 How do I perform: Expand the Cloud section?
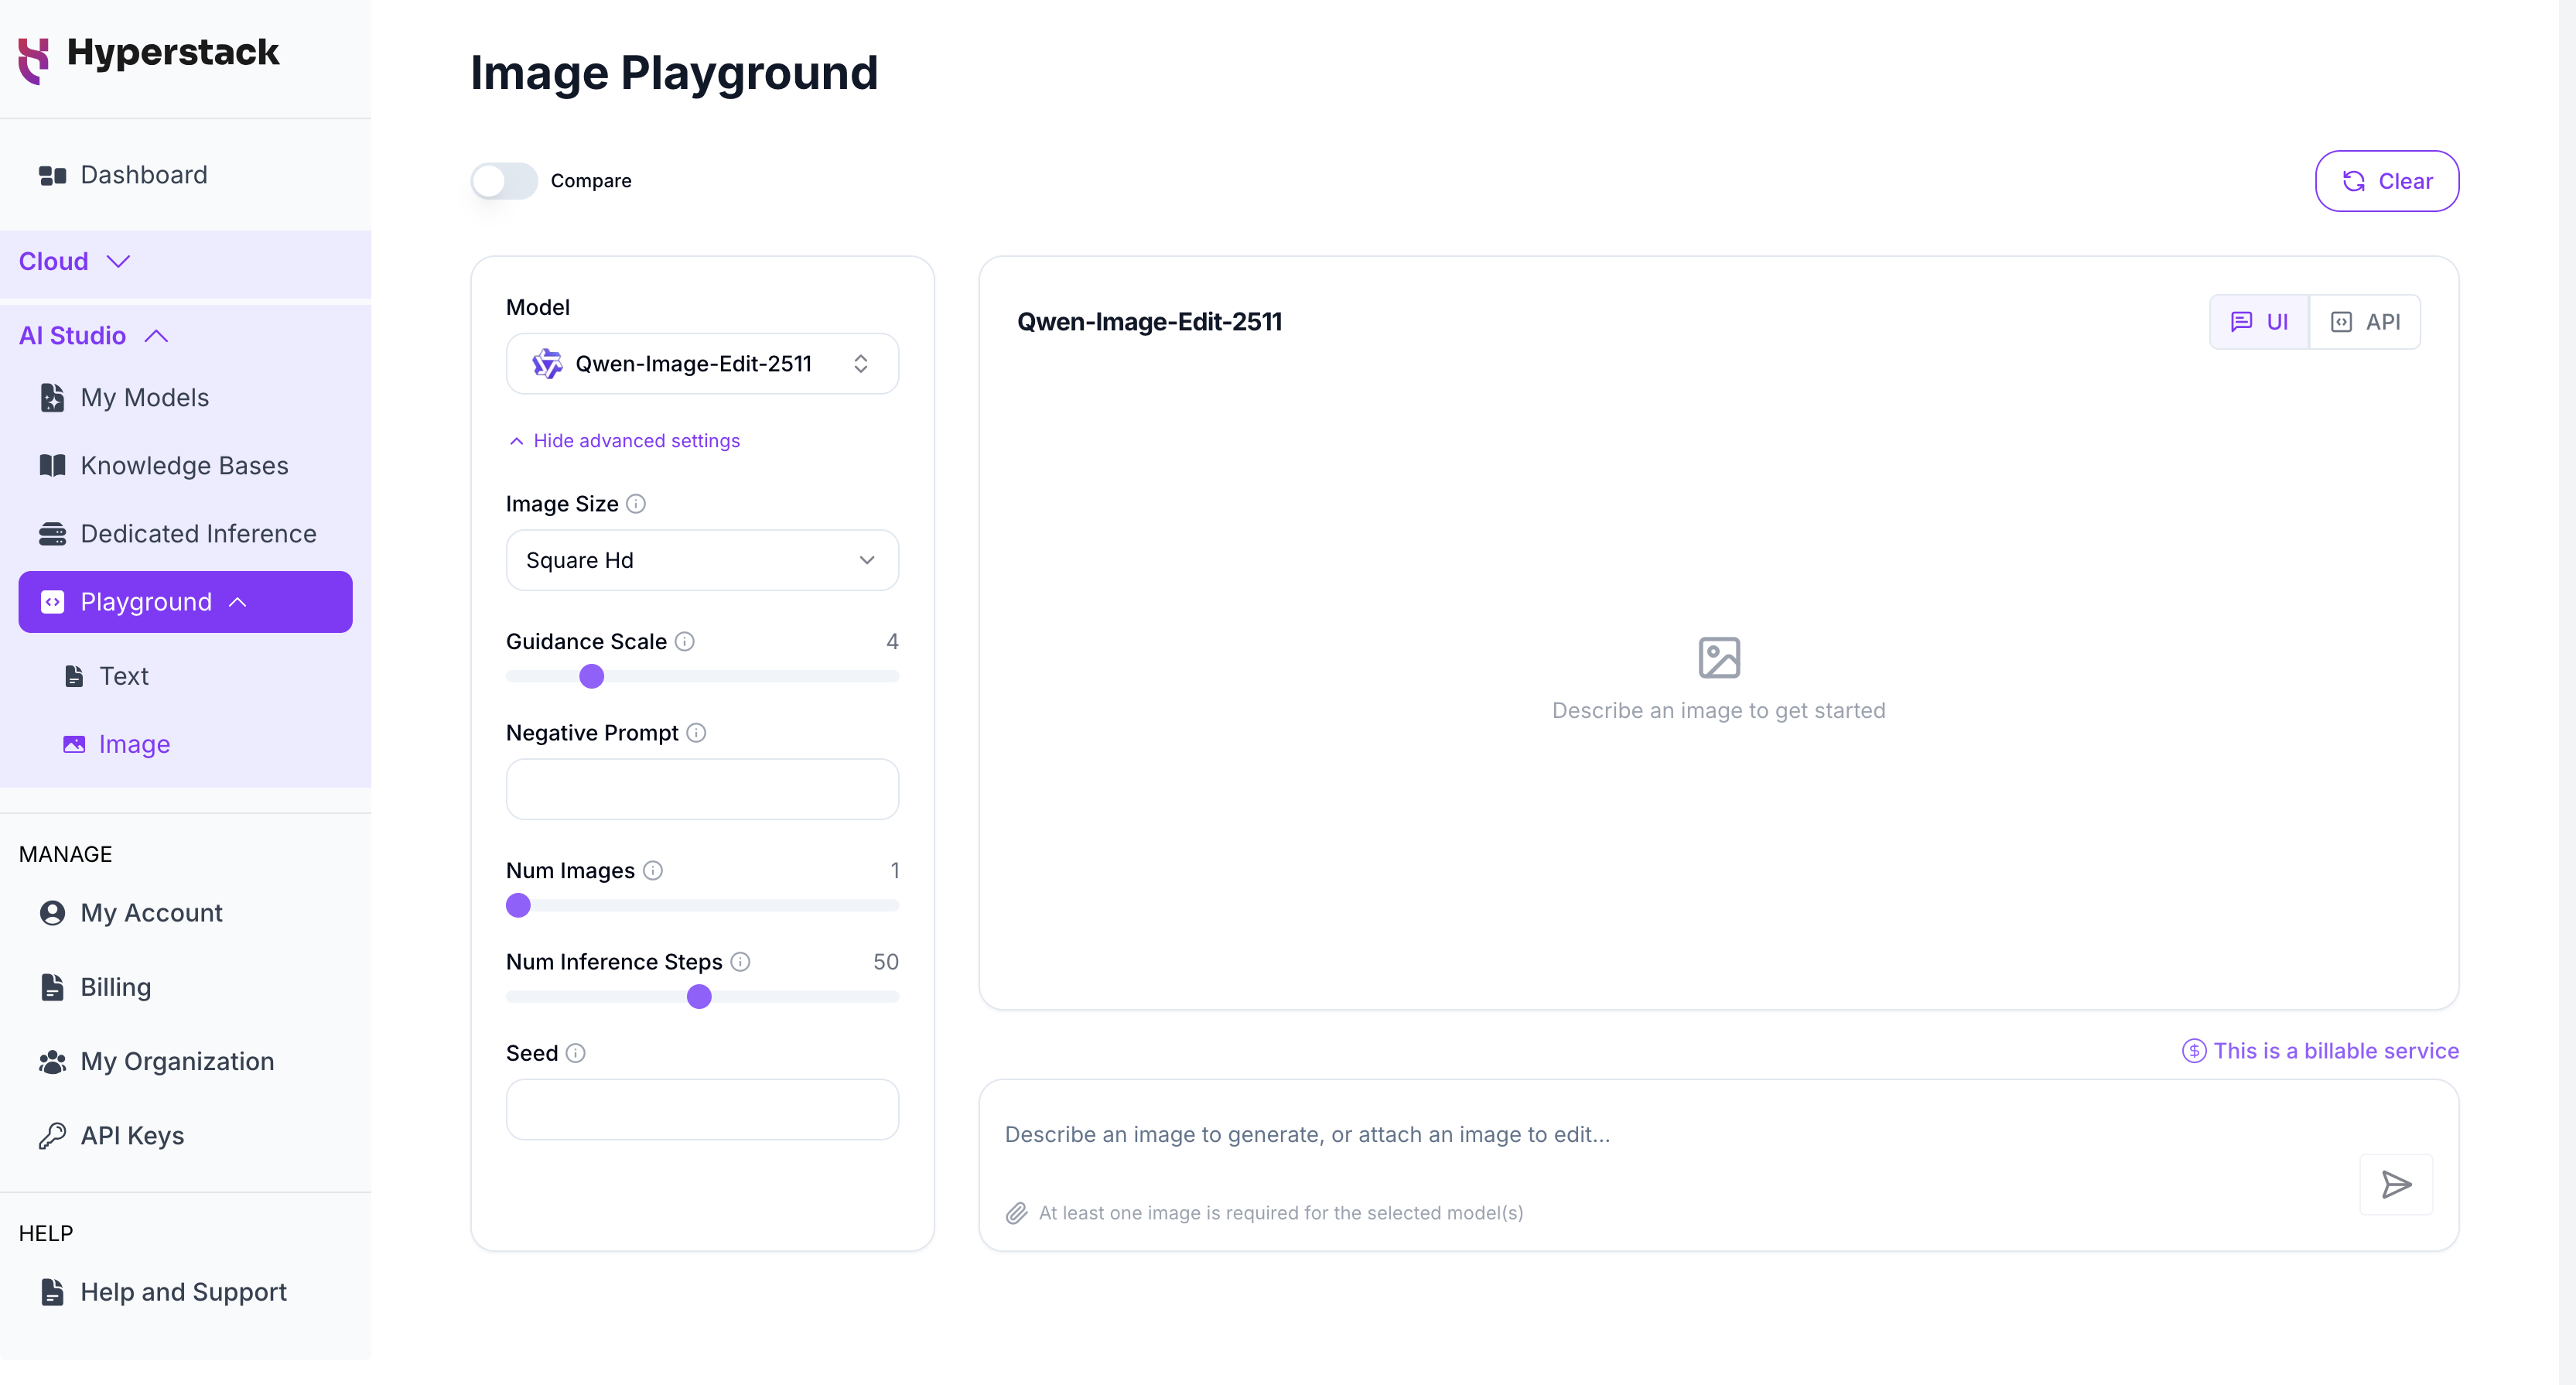[x=75, y=262]
